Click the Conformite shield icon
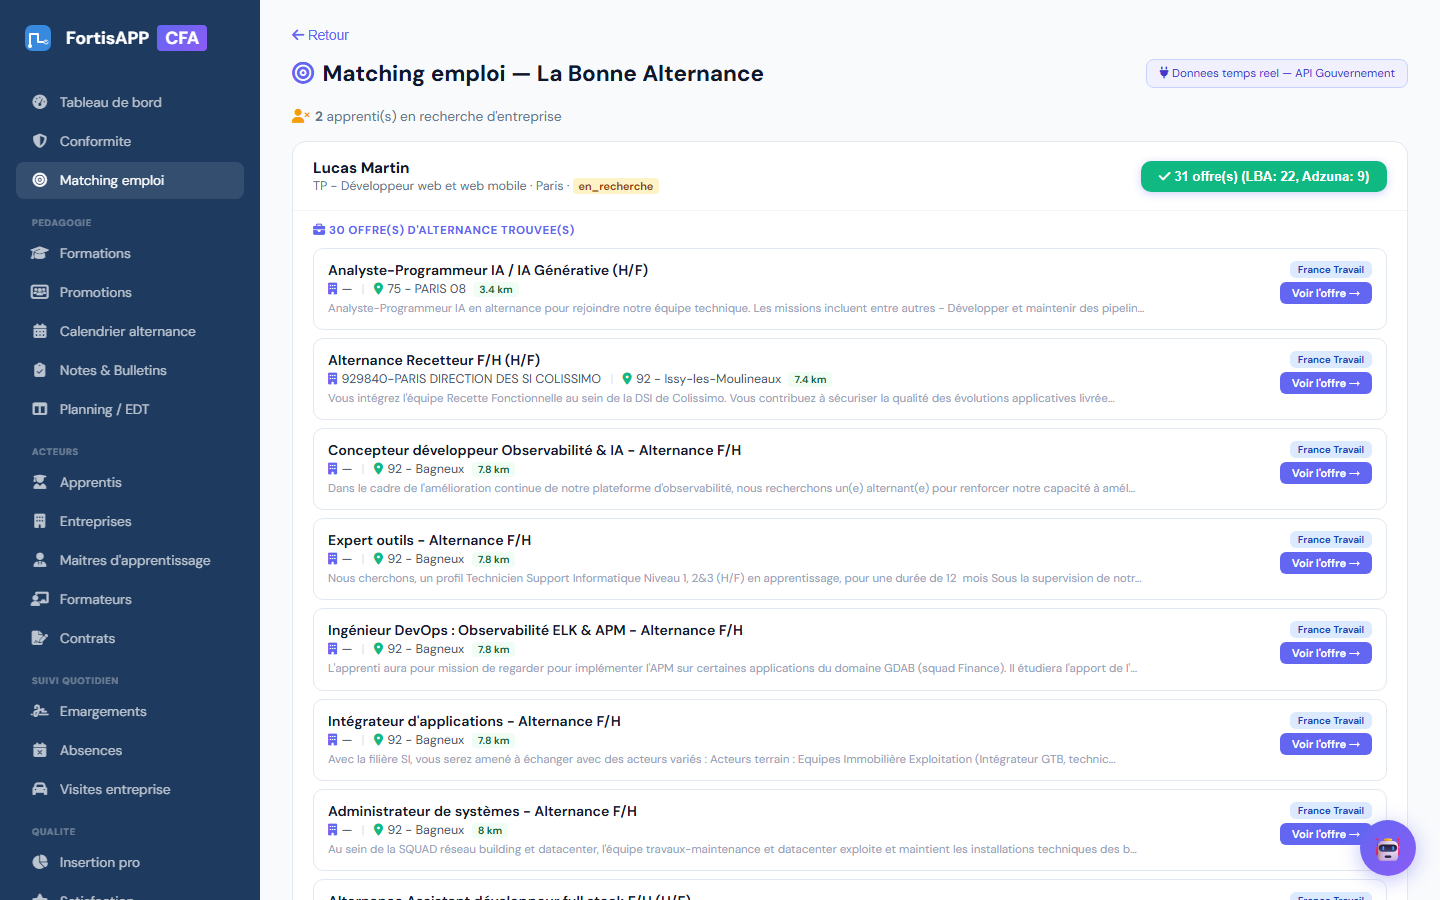The width and height of the screenshot is (1440, 900). point(40,141)
